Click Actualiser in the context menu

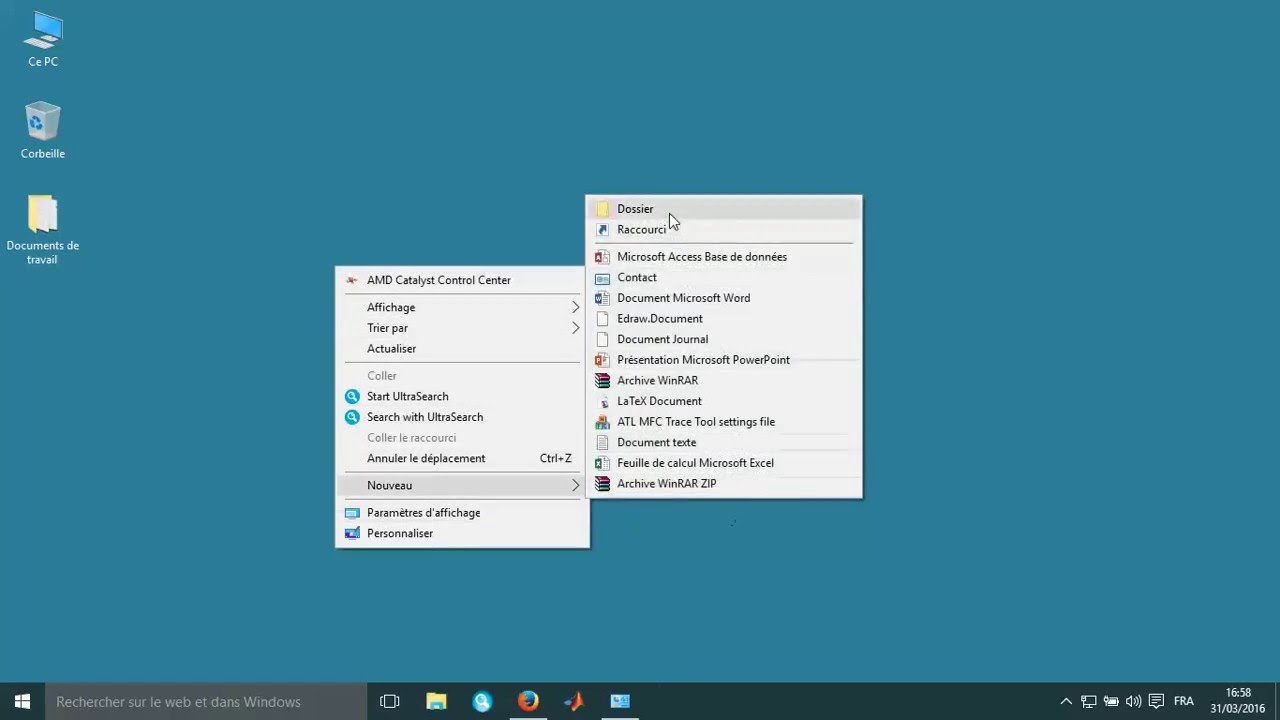click(x=462, y=349)
